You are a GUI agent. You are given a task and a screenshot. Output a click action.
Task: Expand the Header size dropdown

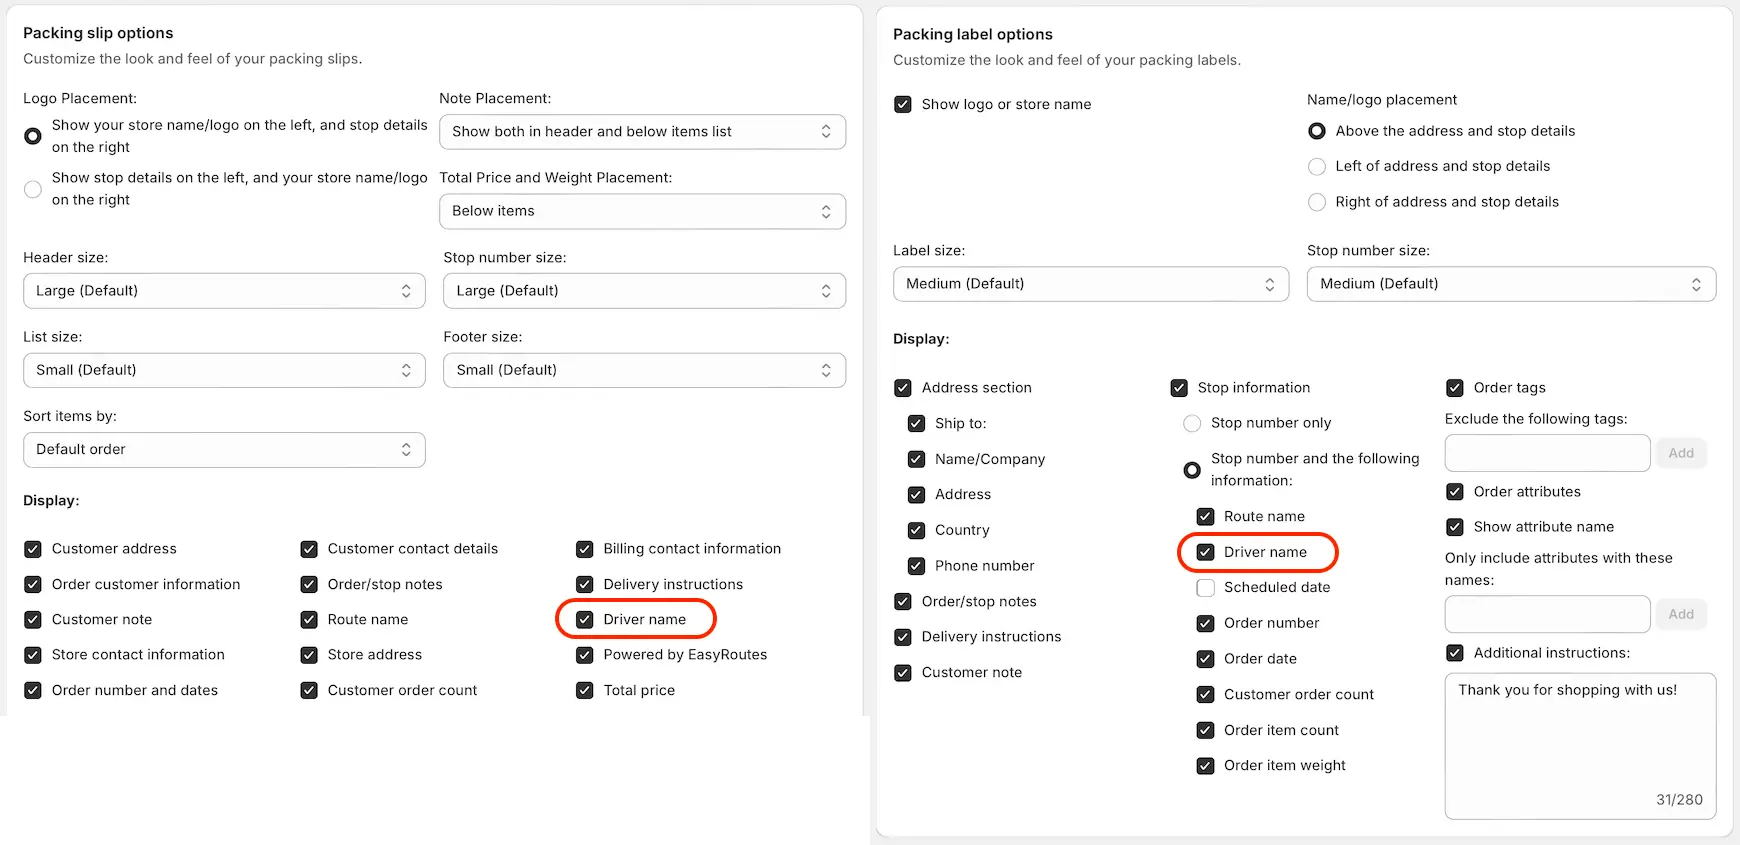(224, 291)
